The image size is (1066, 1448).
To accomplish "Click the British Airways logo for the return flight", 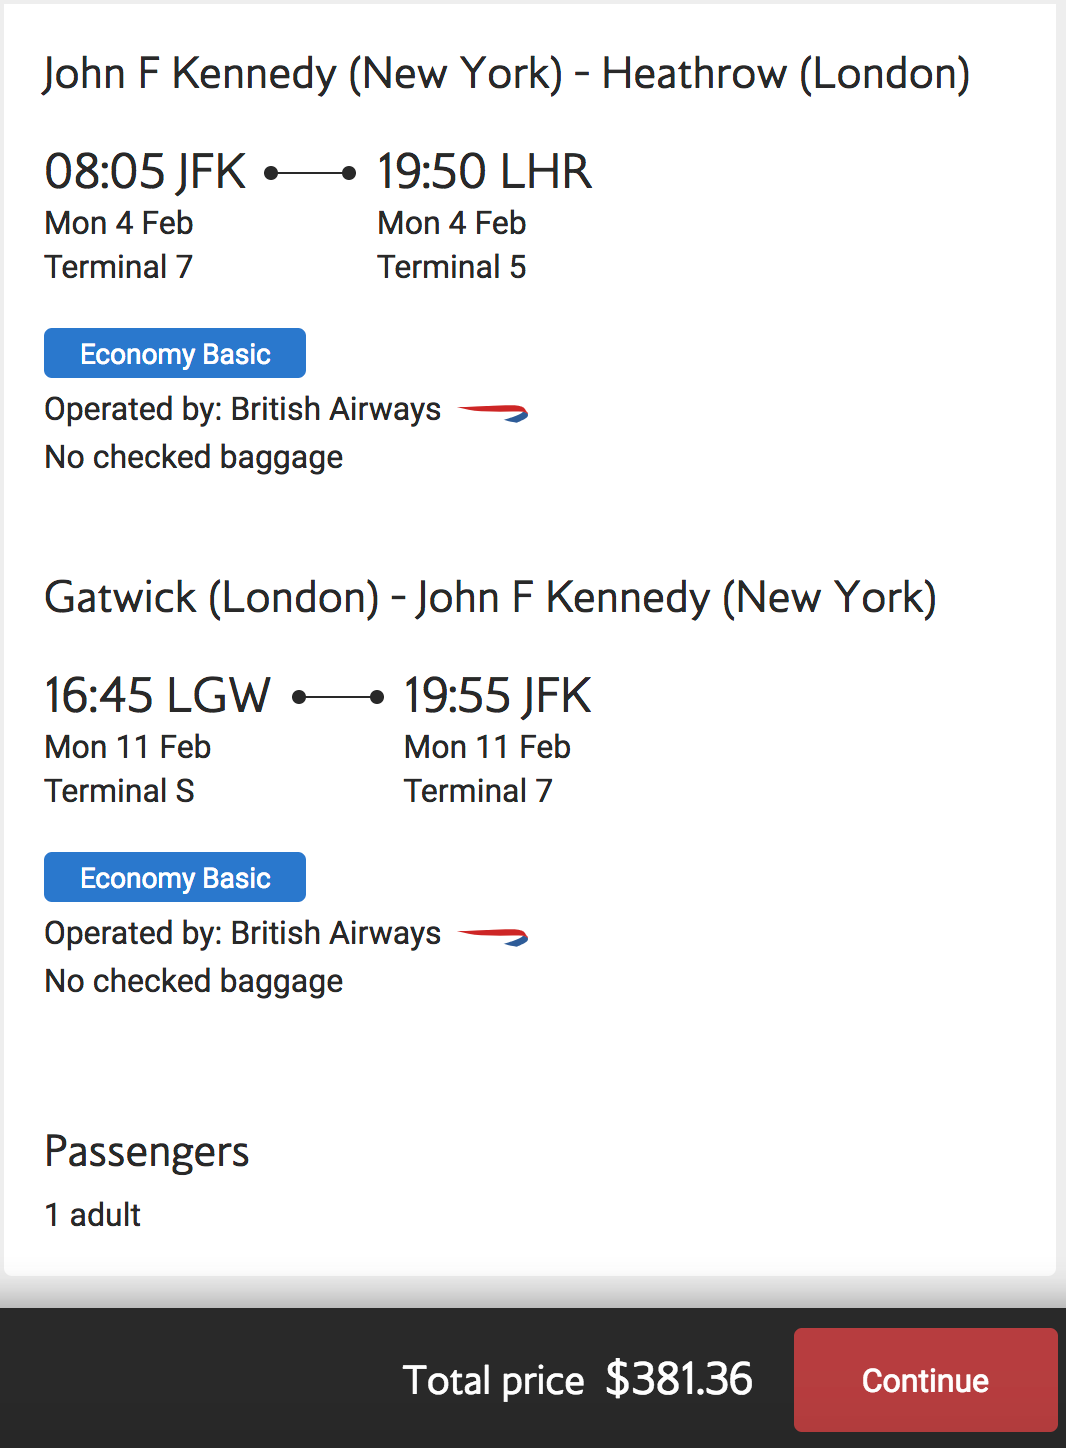I will (x=493, y=936).
